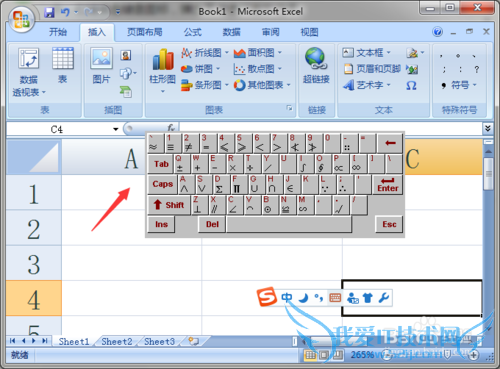The height and width of the screenshot is (369, 500).
Task: Save the workbook via quick access
Action: pyautogui.click(x=49, y=13)
